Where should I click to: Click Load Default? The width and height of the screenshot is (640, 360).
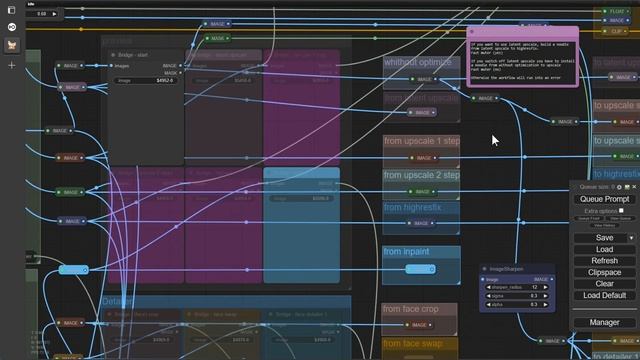coord(604,295)
